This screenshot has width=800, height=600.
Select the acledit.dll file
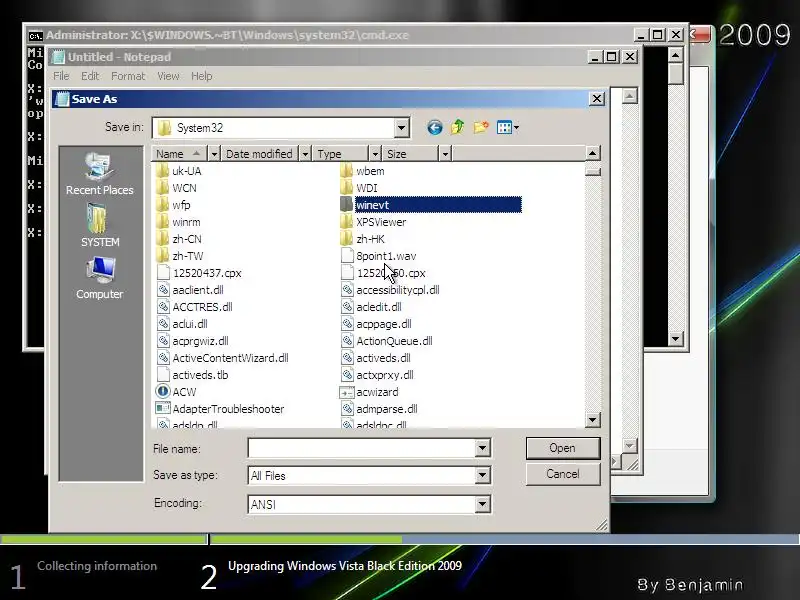coord(371,307)
